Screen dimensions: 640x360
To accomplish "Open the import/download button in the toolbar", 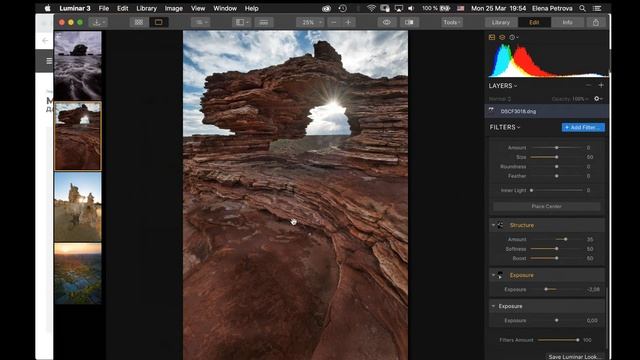I will (98, 22).
